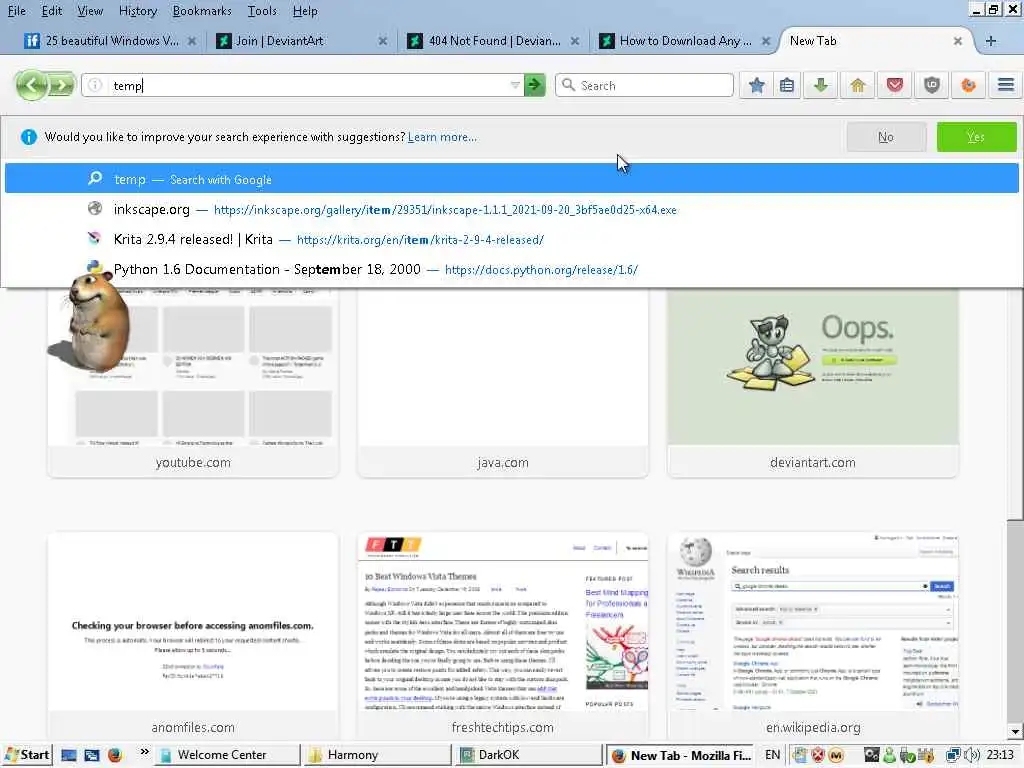
Task: Click the vertical scrollbar down arrow
Action: [1015, 732]
